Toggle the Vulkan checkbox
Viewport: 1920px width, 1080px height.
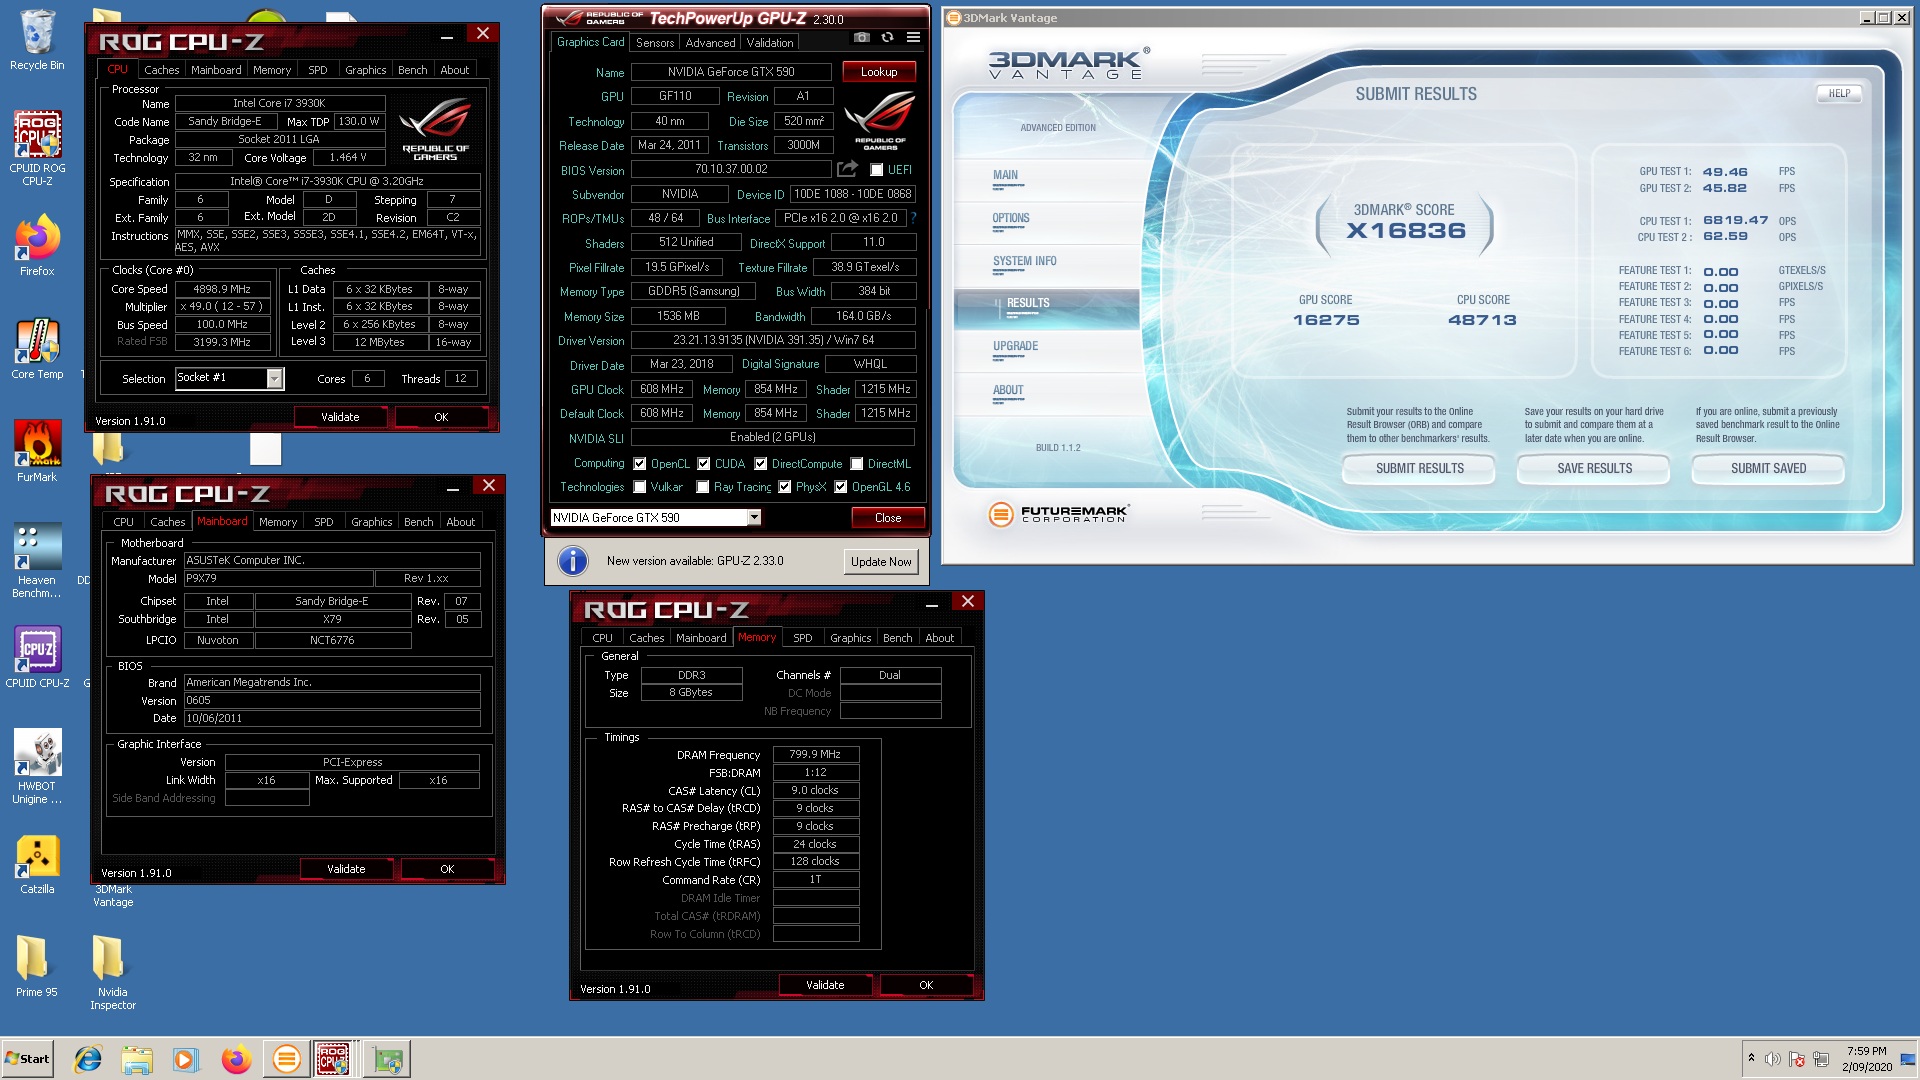click(x=640, y=487)
